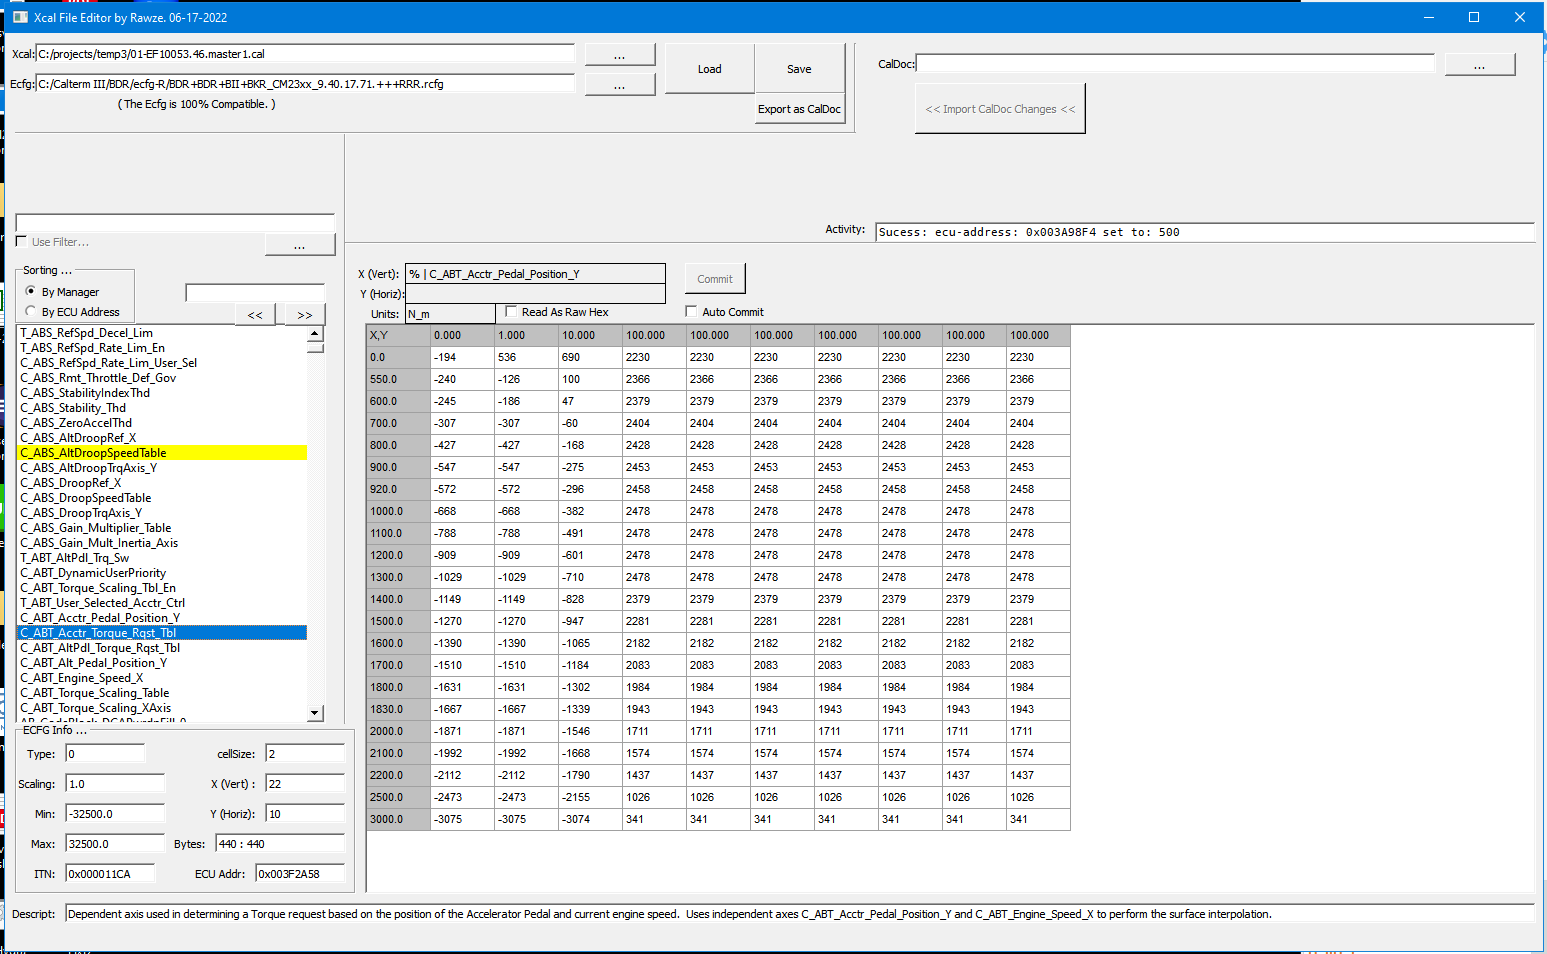Click row header 550.0 in table
Screen dimensions: 1547x954
tap(399, 379)
